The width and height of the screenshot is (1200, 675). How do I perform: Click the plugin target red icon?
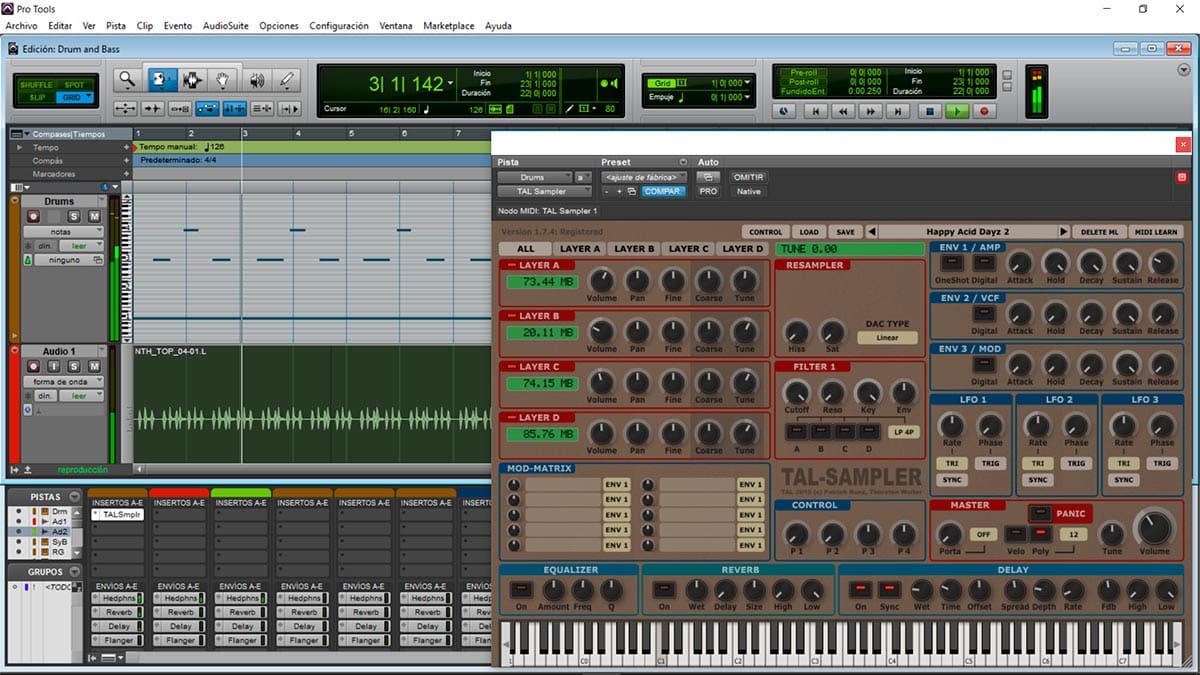[x=1181, y=177]
